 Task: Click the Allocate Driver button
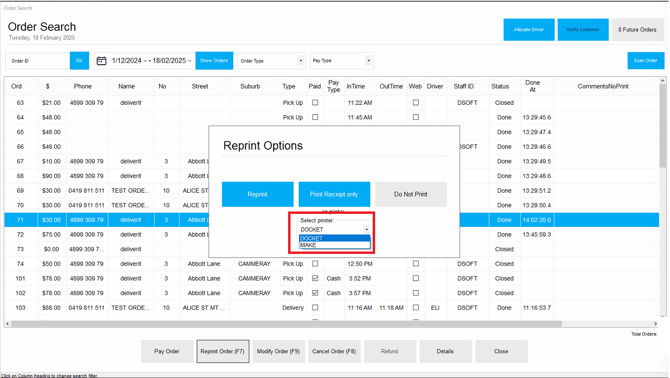point(529,29)
